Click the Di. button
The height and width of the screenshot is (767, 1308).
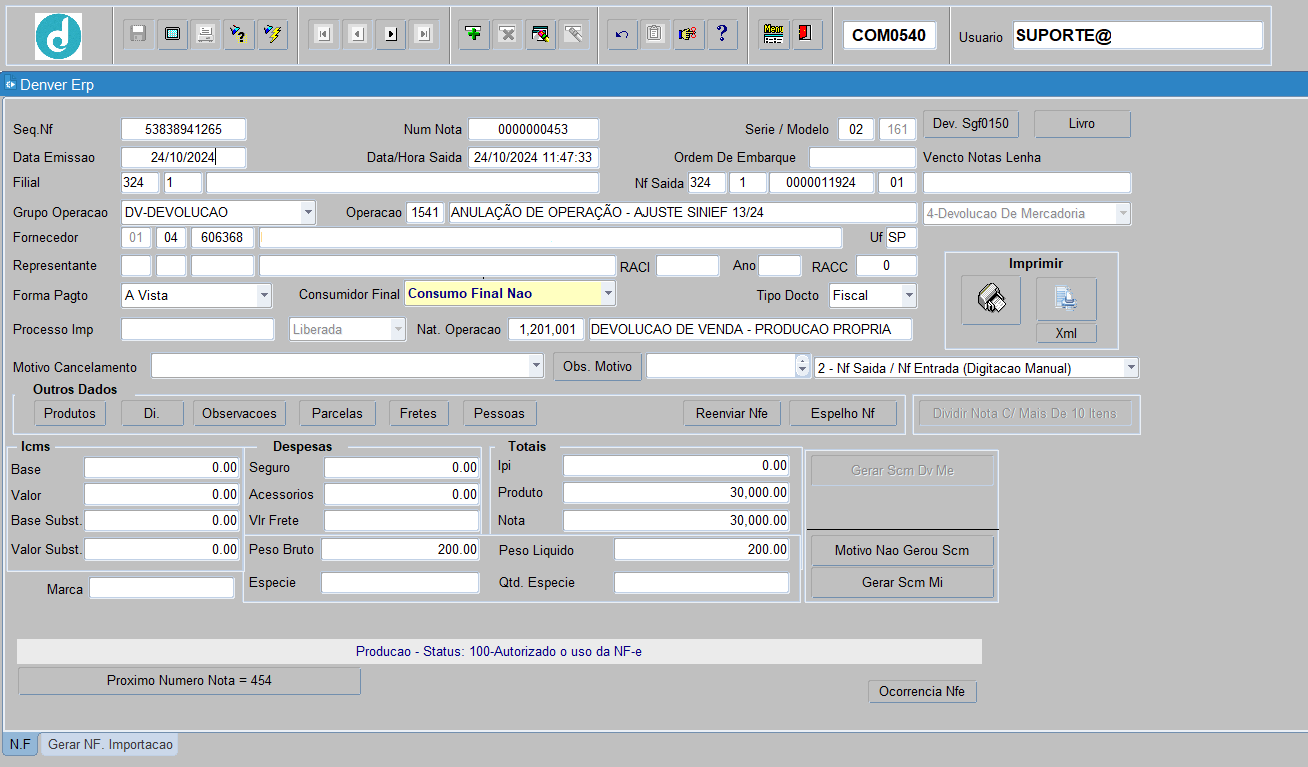pyautogui.click(x=152, y=413)
